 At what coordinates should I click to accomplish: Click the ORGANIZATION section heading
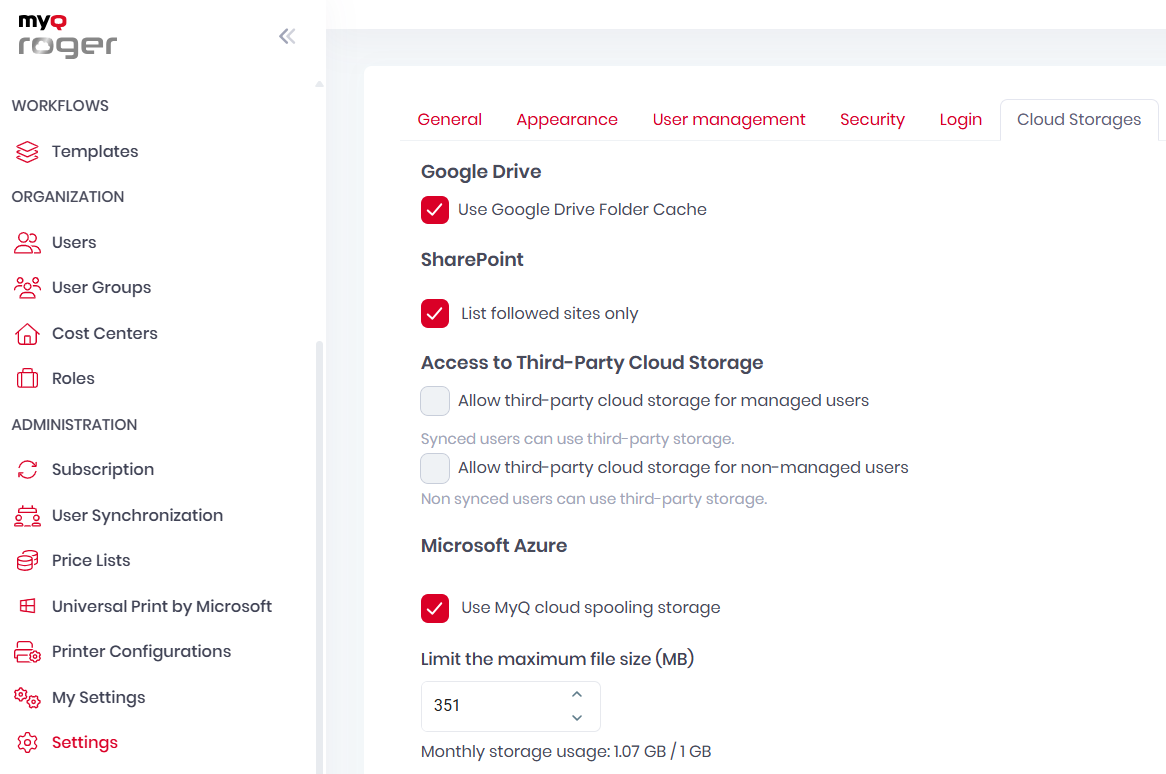pos(68,197)
